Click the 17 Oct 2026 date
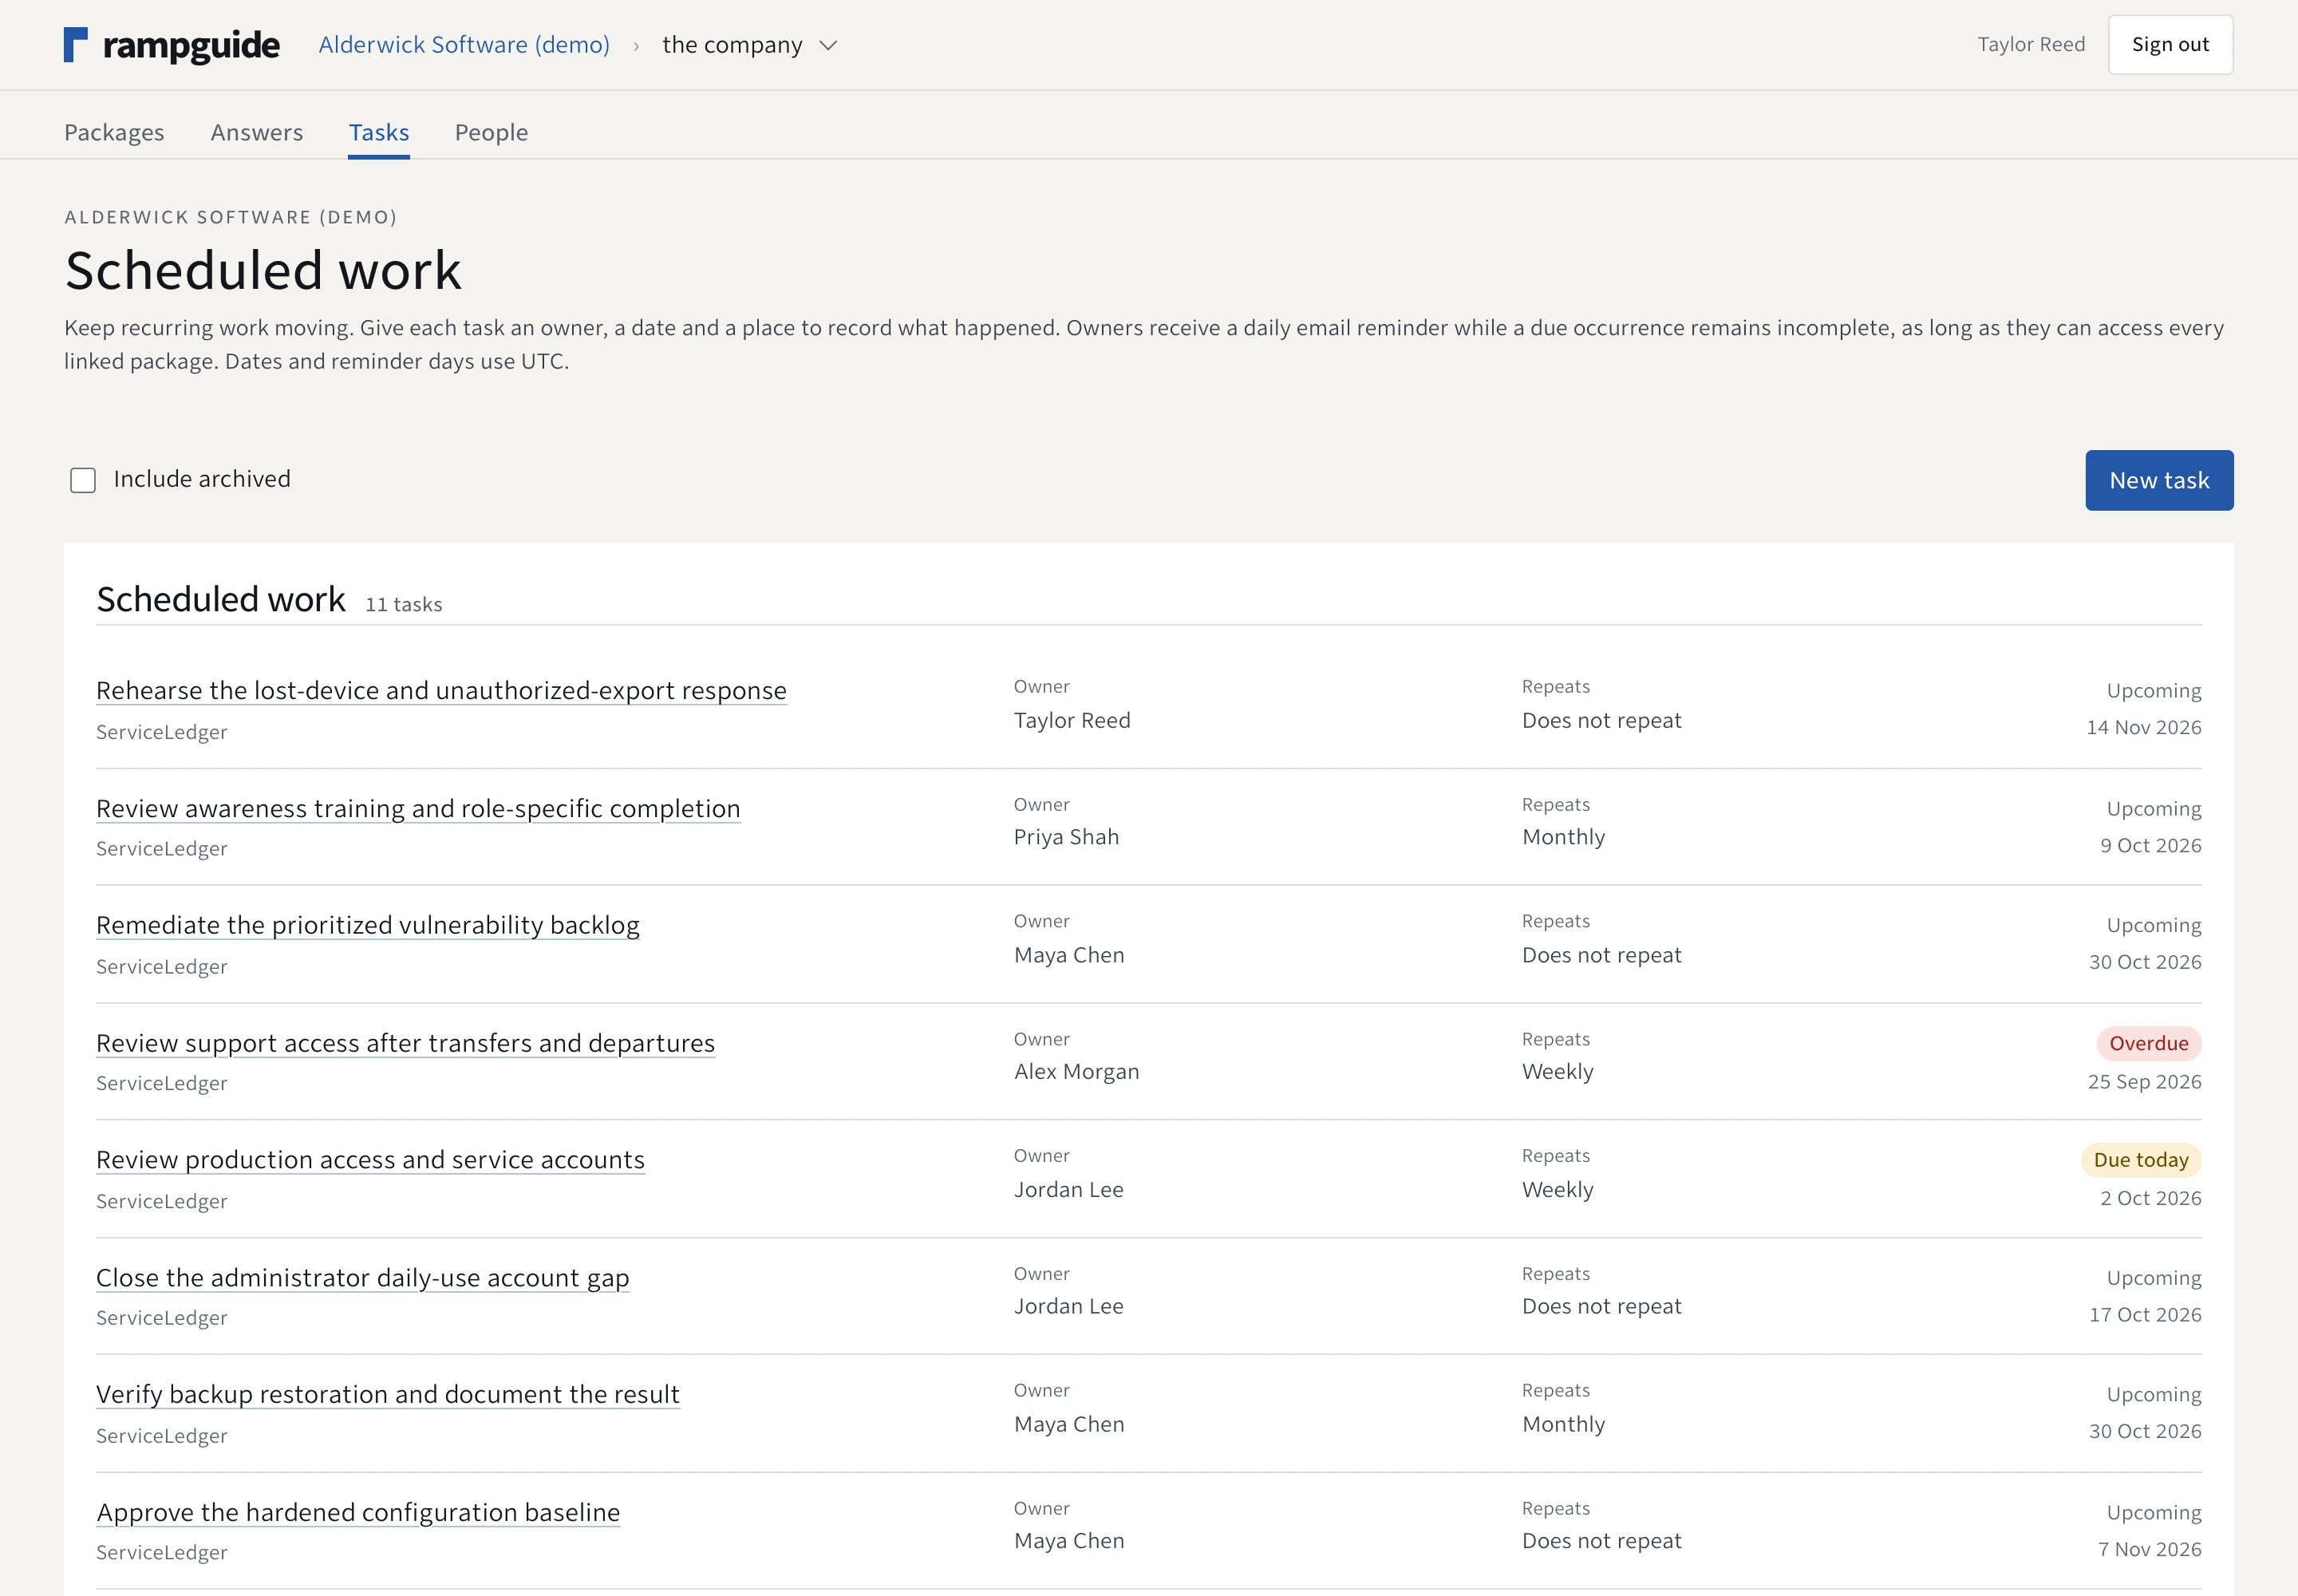The height and width of the screenshot is (1596, 2298). pyautogui.click(x=2145, y=1314)
